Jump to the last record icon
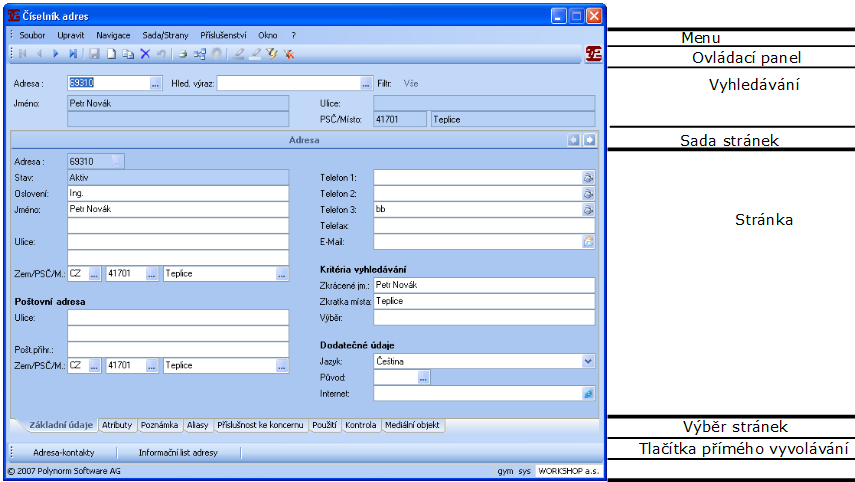The image size is (855, 482). [x=73, y=54]
